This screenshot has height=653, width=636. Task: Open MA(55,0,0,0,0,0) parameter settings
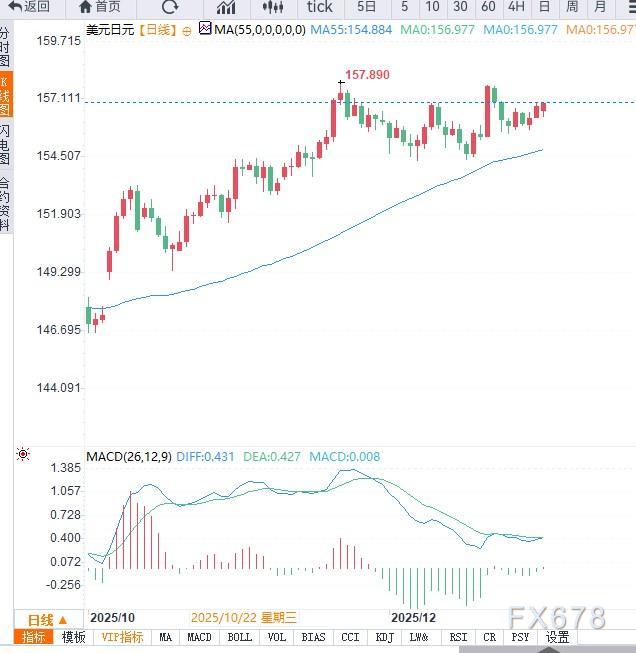coord(260,30)
